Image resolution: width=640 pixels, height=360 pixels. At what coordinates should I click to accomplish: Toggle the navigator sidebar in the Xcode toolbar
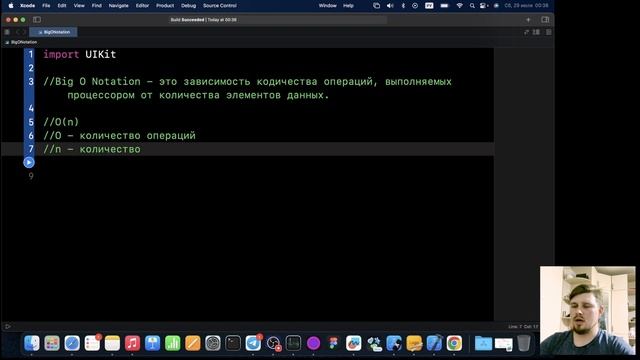coord(37,20)
